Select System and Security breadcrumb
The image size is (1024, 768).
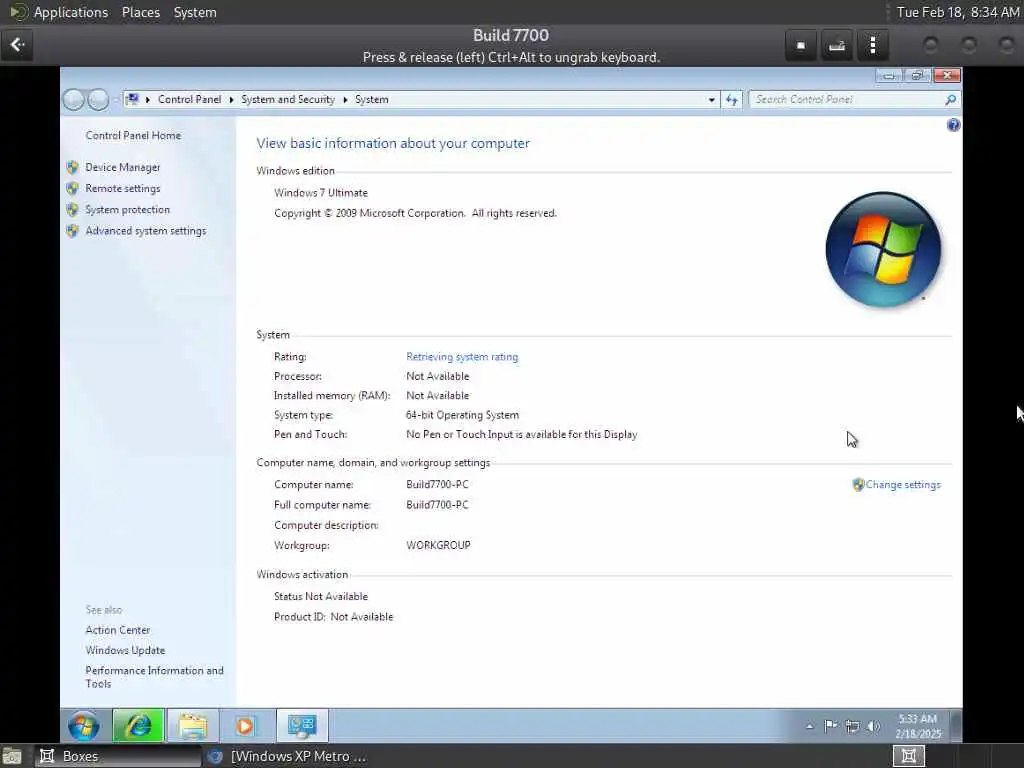click(x=287, y=99)
